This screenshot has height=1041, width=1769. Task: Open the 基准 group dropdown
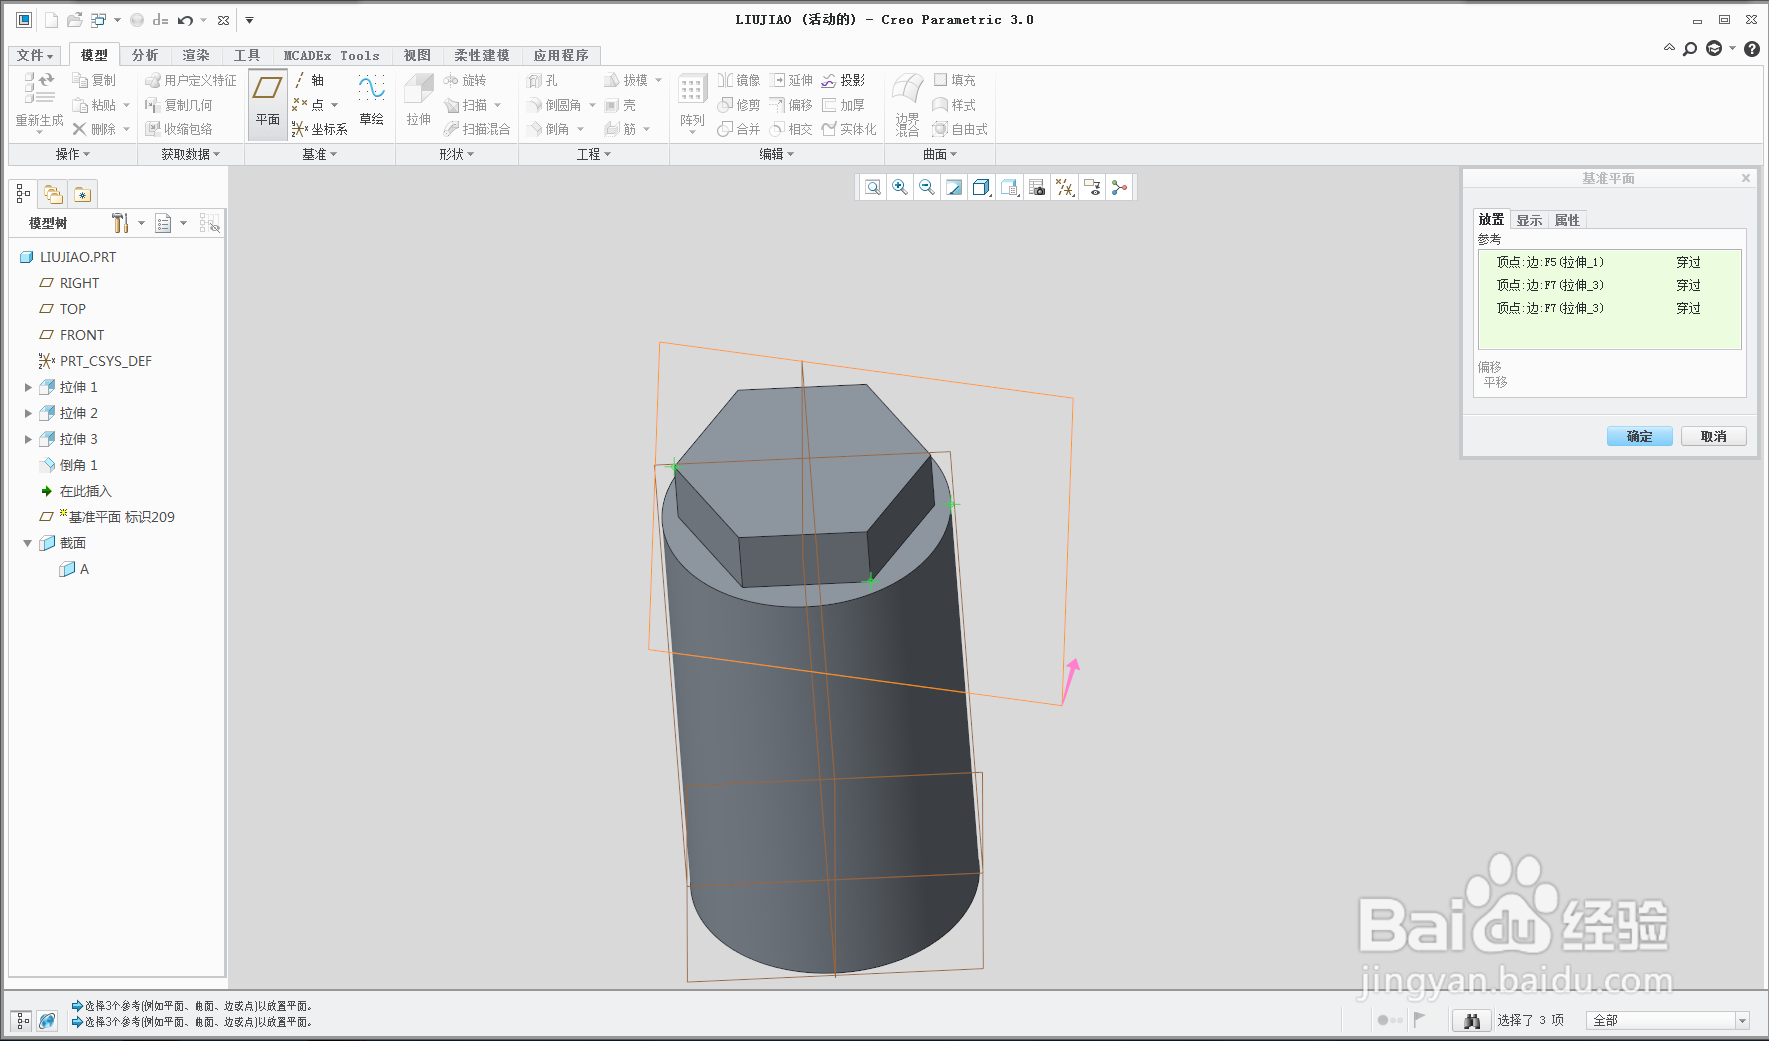[x=320, y=154]
